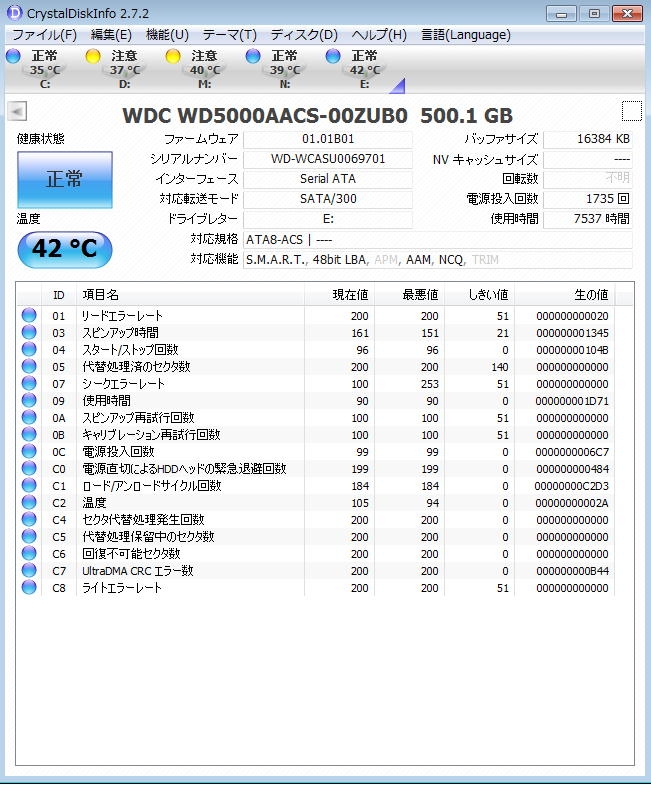Click status icon for UltraDMA CRC エラー数 row
Image resolution: width=651 pixels, height=785 pixels.
[x=29, y=570]
